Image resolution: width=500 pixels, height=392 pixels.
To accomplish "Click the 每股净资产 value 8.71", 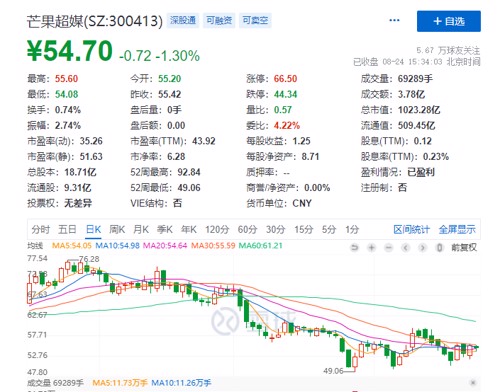I will point(310,157).
